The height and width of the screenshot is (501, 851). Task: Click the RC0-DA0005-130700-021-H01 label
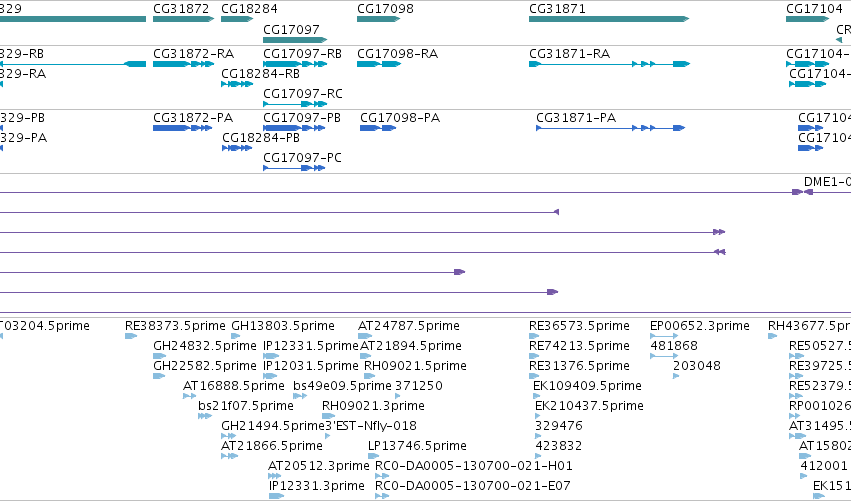(x=474, y=466)
